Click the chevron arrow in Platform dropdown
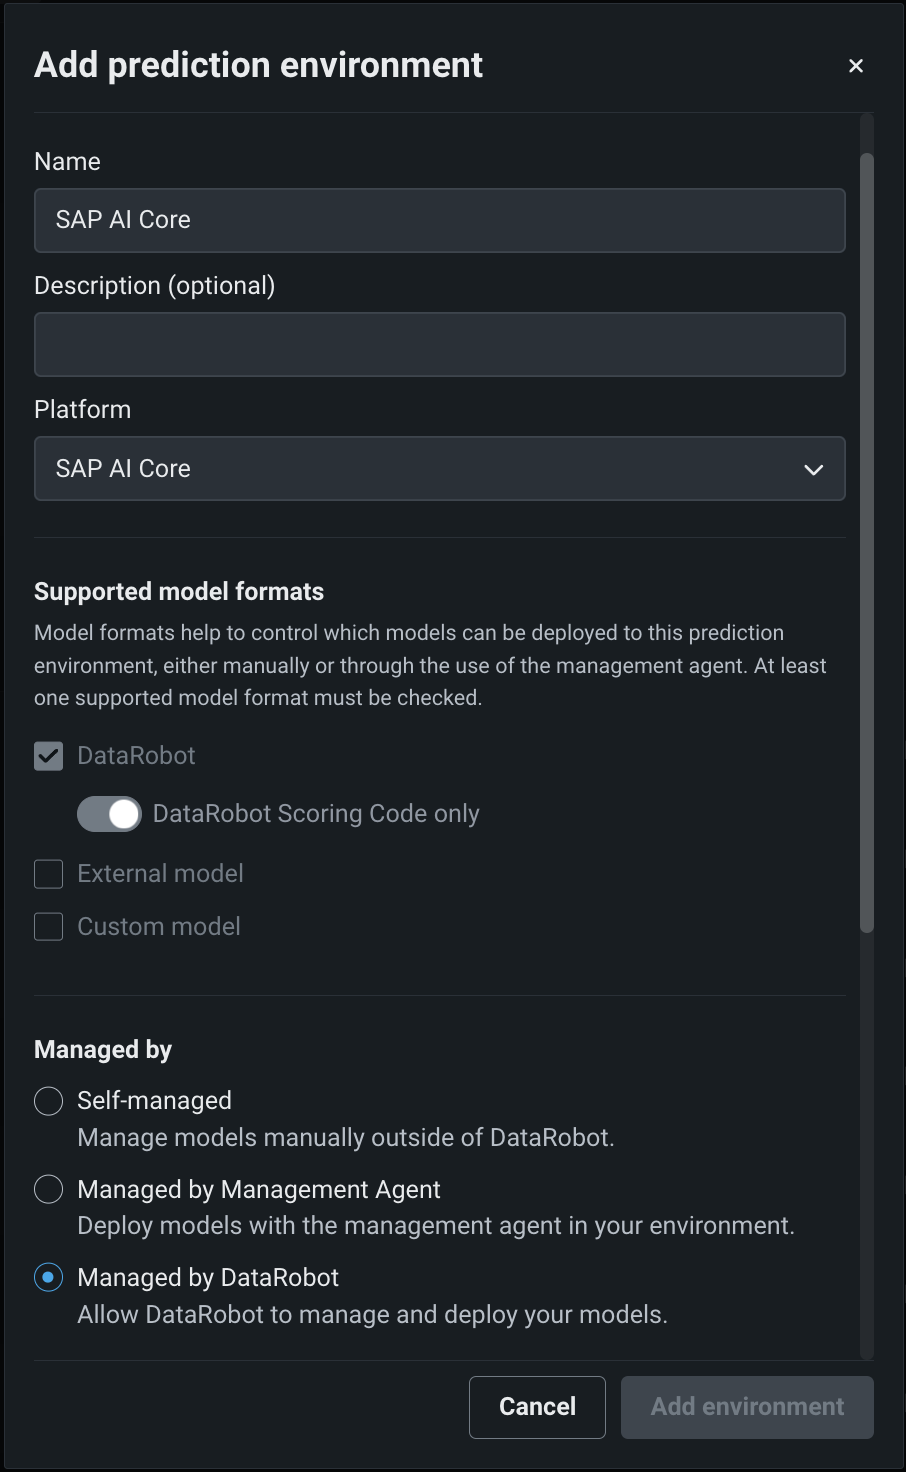 click(814, 469)
